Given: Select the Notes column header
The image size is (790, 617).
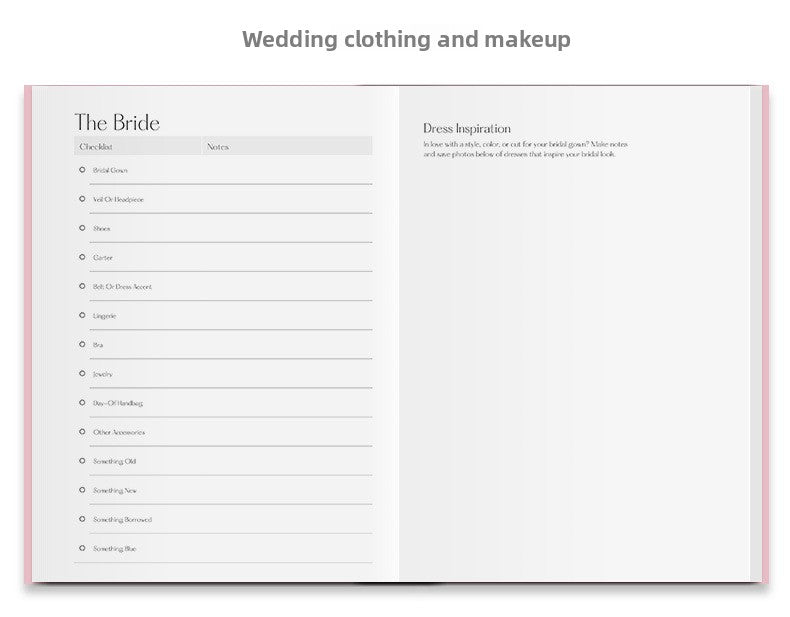Looking at the screenshot, I should pyautogui.click(x=218, y=147).
